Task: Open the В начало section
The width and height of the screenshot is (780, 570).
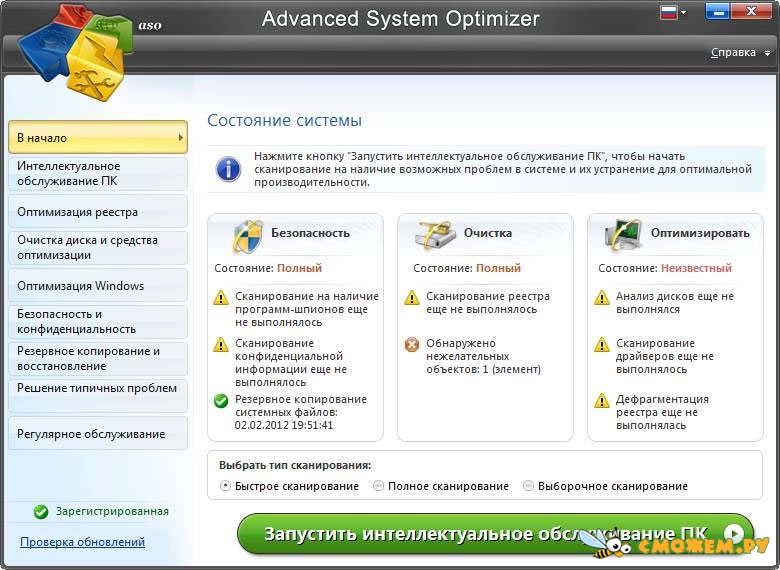Action: pos(98,137)
